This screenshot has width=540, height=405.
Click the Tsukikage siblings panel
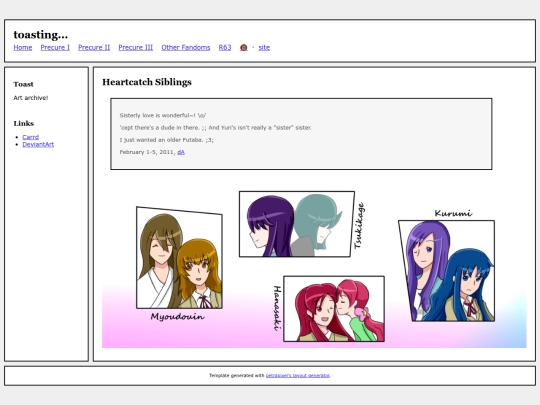(x=297, y=224)
